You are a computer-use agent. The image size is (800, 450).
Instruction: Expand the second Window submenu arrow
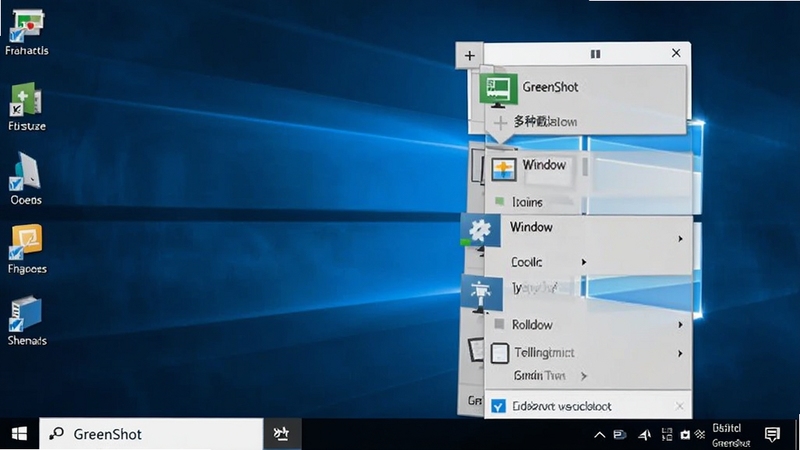coord(680,239)
